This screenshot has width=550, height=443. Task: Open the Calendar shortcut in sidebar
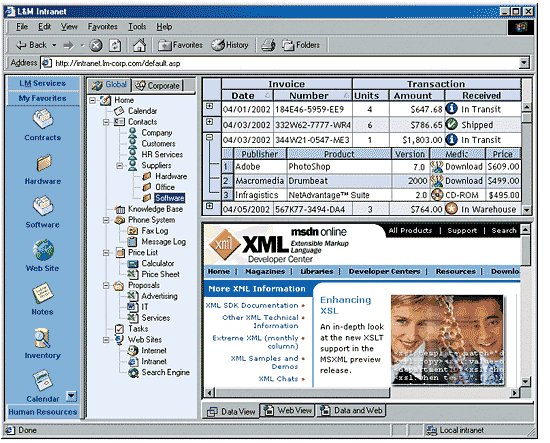click(43, 381)
